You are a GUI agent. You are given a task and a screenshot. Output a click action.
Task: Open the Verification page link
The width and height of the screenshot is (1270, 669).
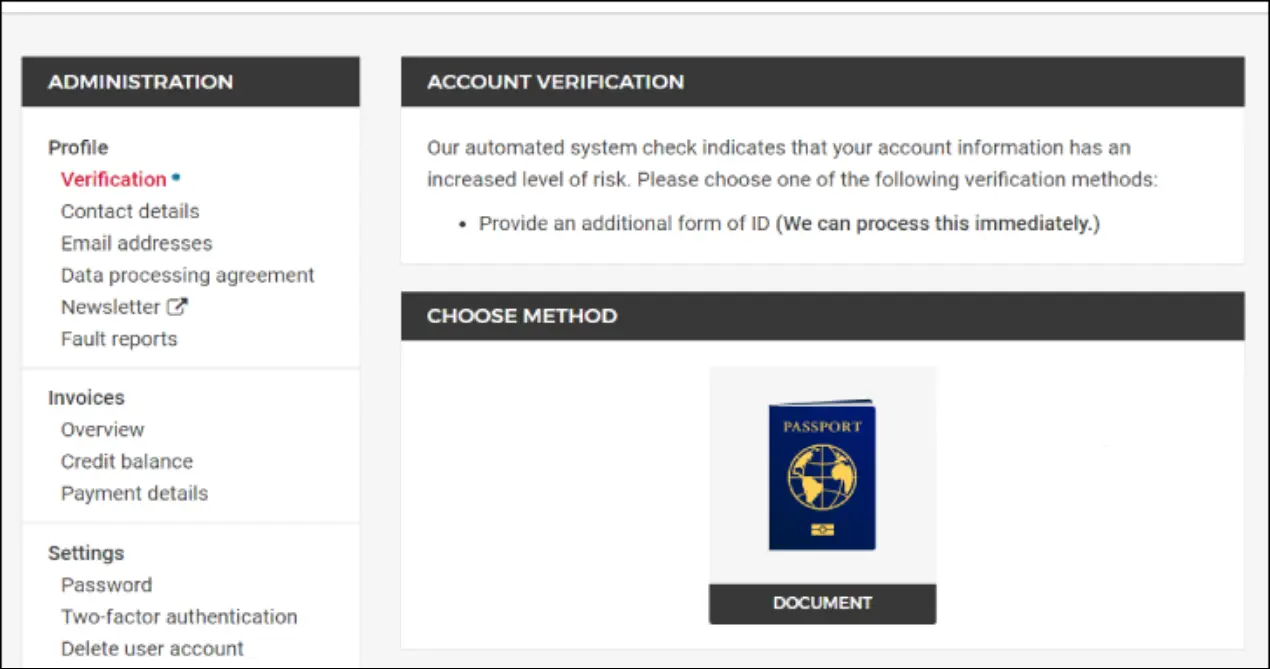click(x=113, y=179)
